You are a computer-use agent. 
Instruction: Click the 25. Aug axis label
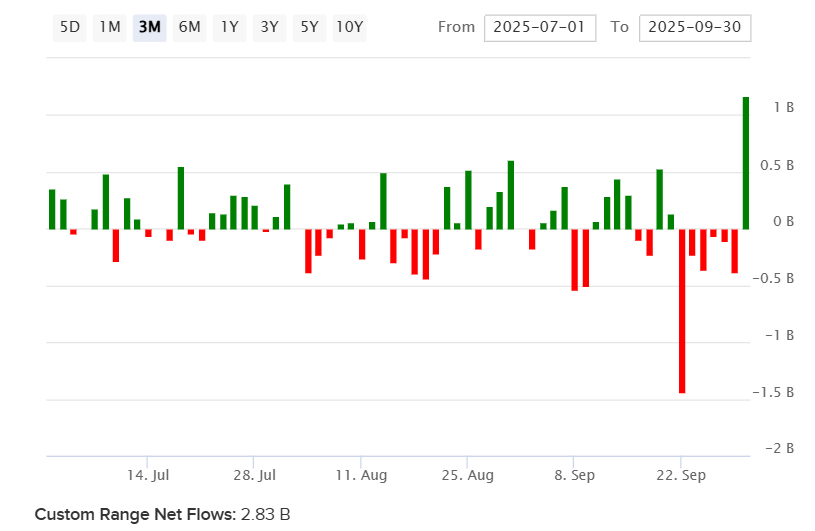[x=467, y=475]
